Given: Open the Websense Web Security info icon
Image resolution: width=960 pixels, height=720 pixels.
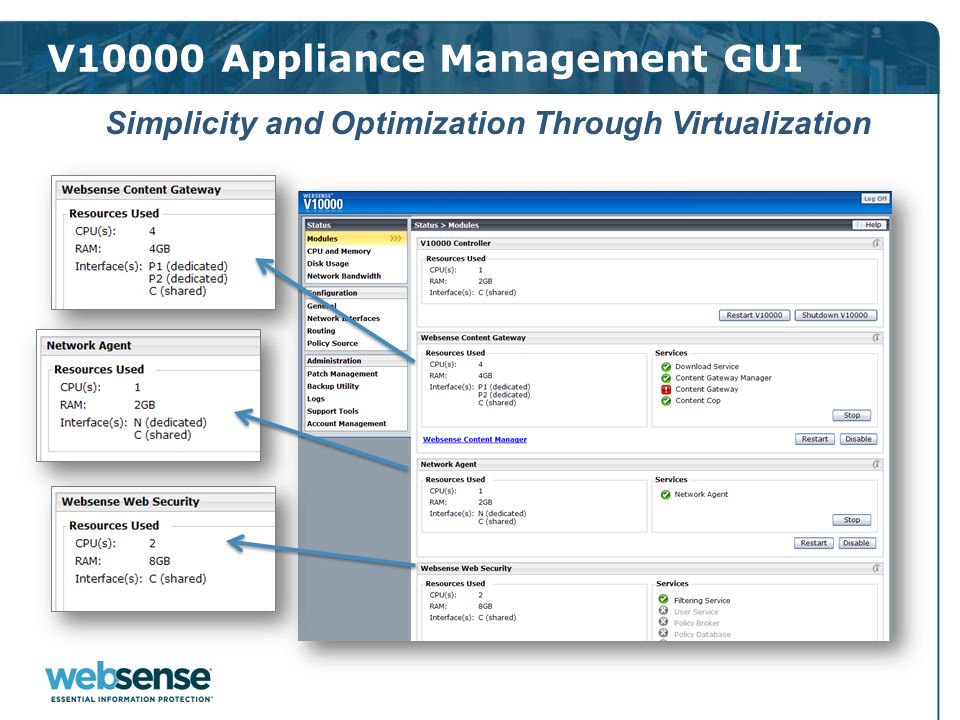Looking at the screenshot, I should (x=876, y=568).
